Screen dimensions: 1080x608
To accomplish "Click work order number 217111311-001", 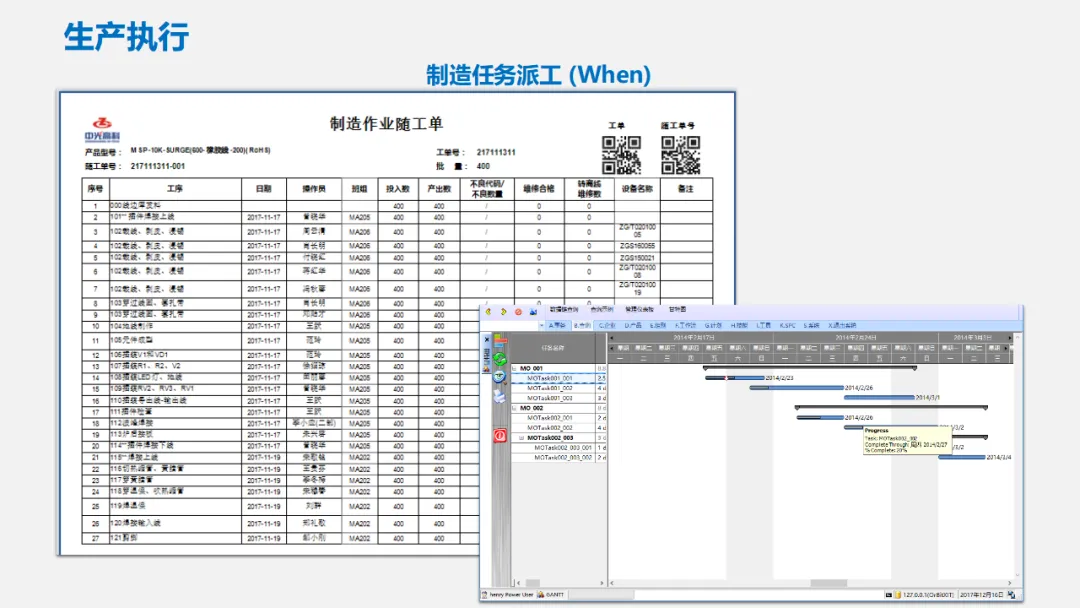I will point(158,166).
